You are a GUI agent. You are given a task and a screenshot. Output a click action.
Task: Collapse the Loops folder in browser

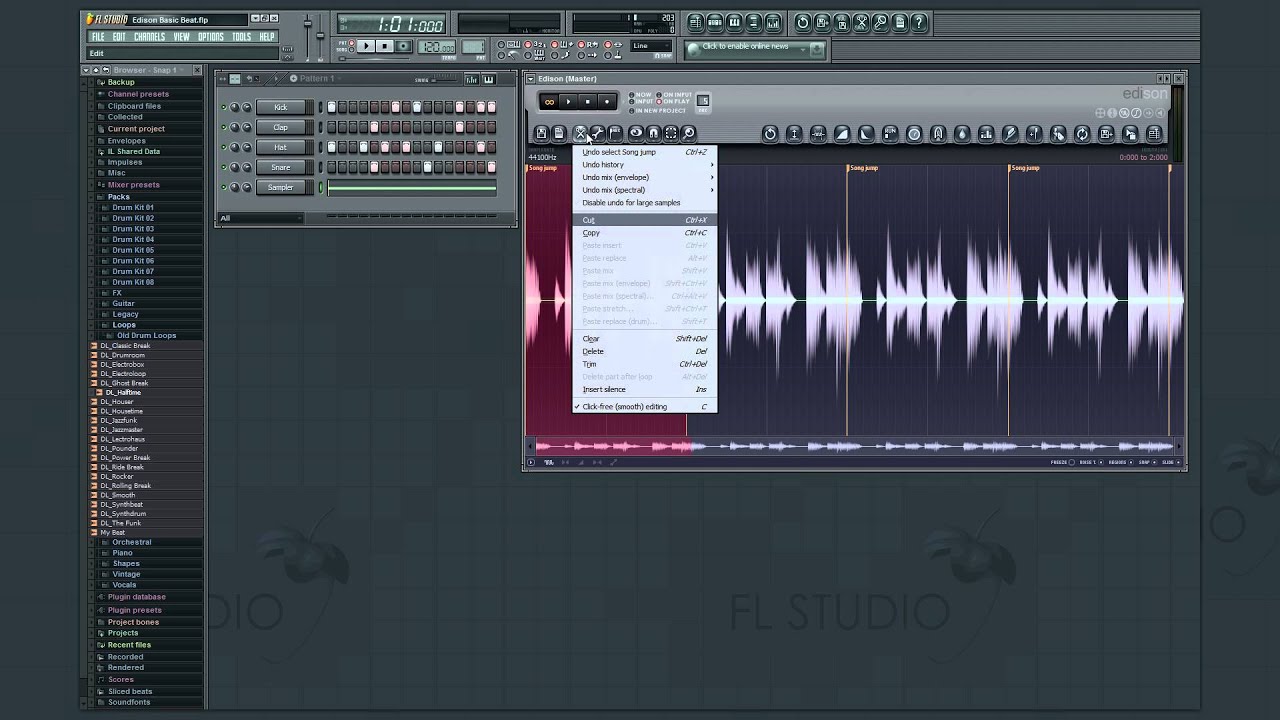point(123,325)
